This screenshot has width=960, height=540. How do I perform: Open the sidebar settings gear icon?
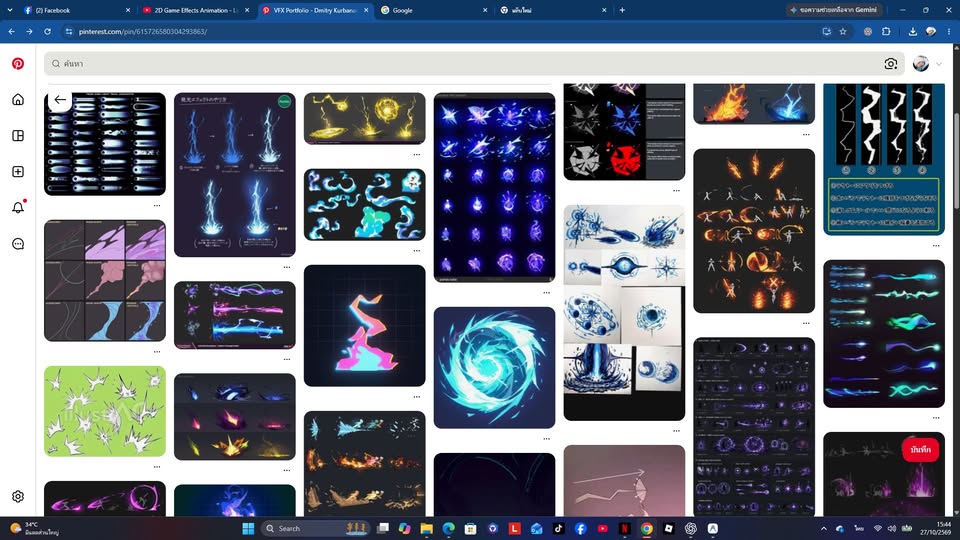point(18,497)
